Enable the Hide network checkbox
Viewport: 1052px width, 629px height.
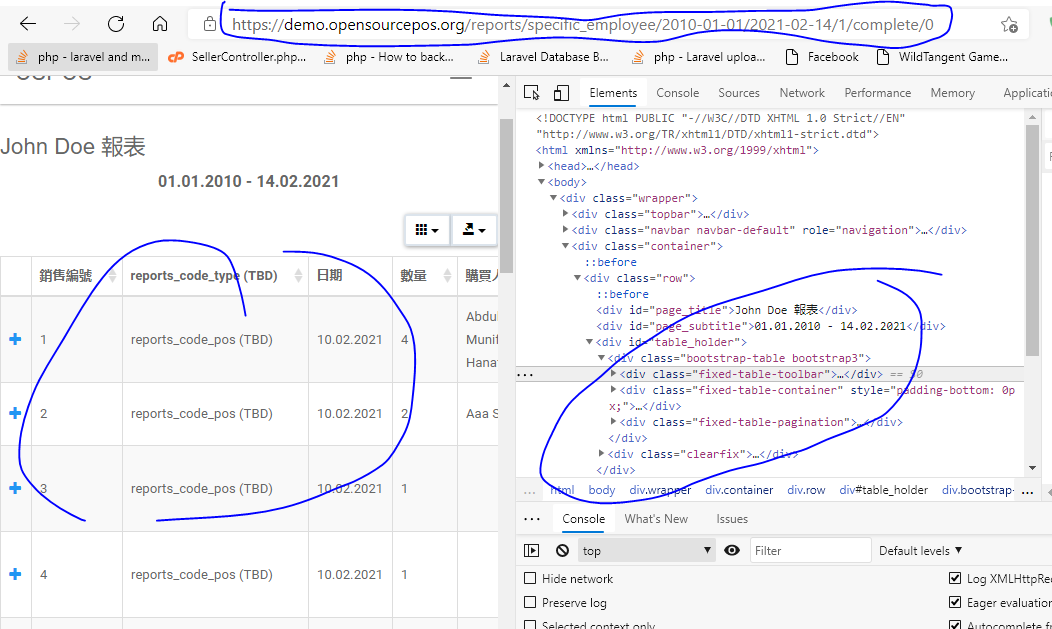tap(530, 578)
